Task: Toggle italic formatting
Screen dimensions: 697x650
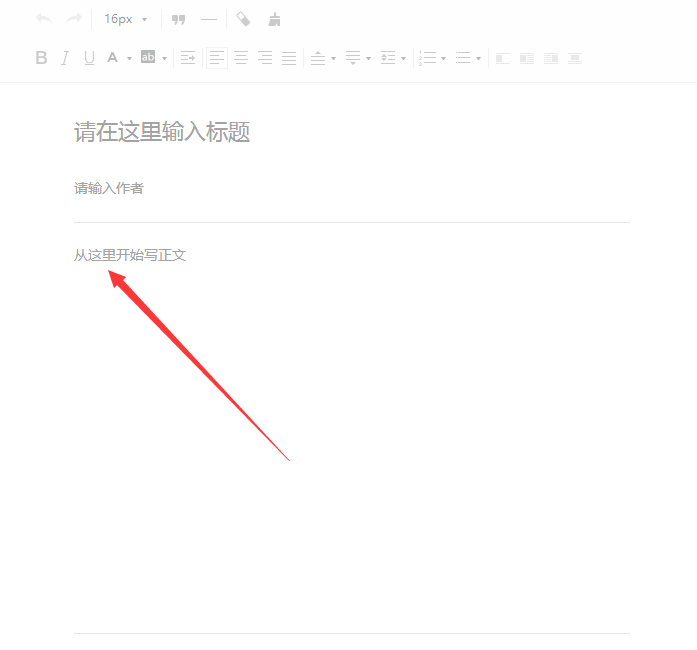Action: (65, 58)
